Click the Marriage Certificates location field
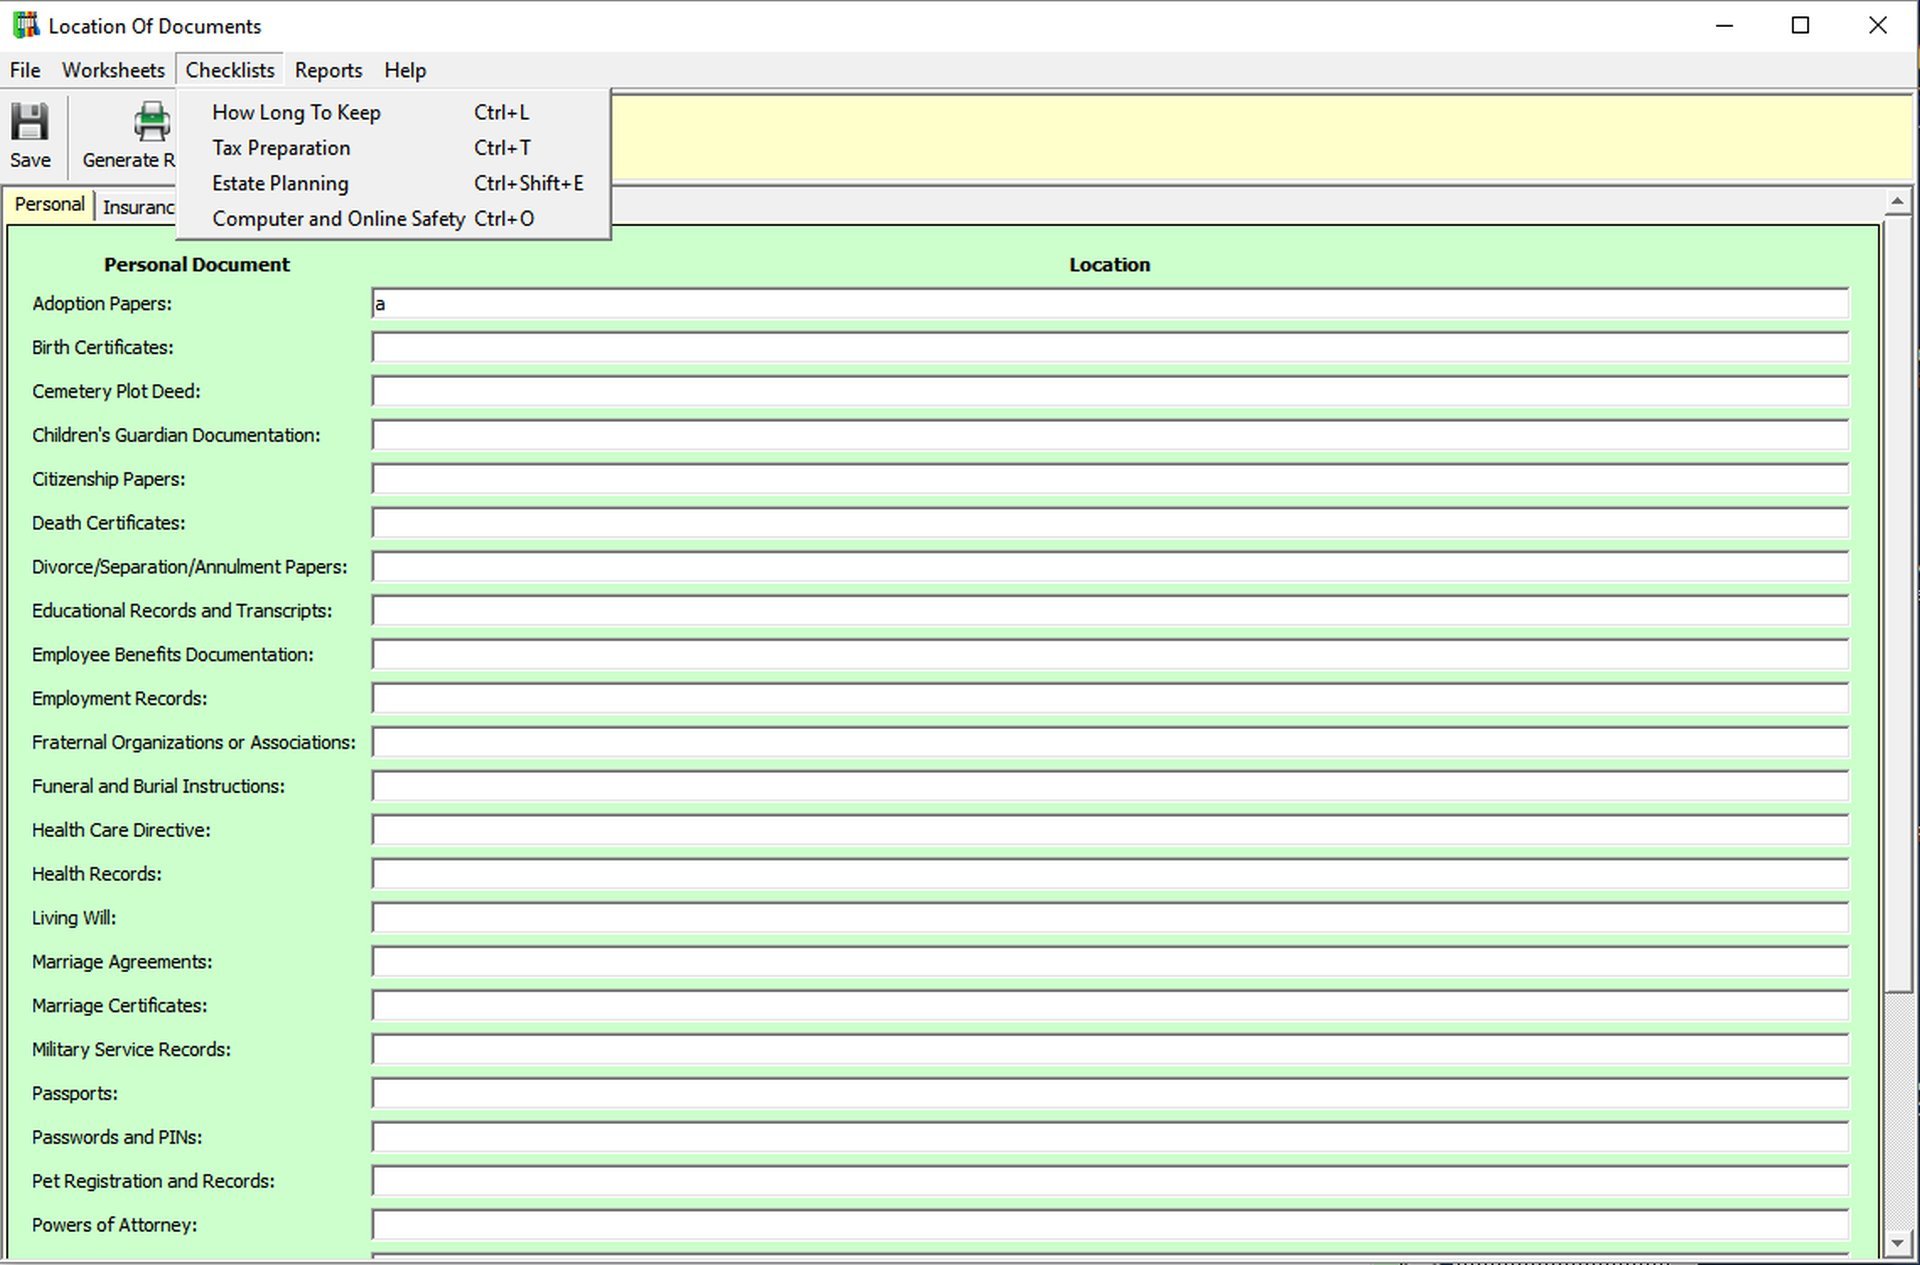 click(x=1110, y=1006)
